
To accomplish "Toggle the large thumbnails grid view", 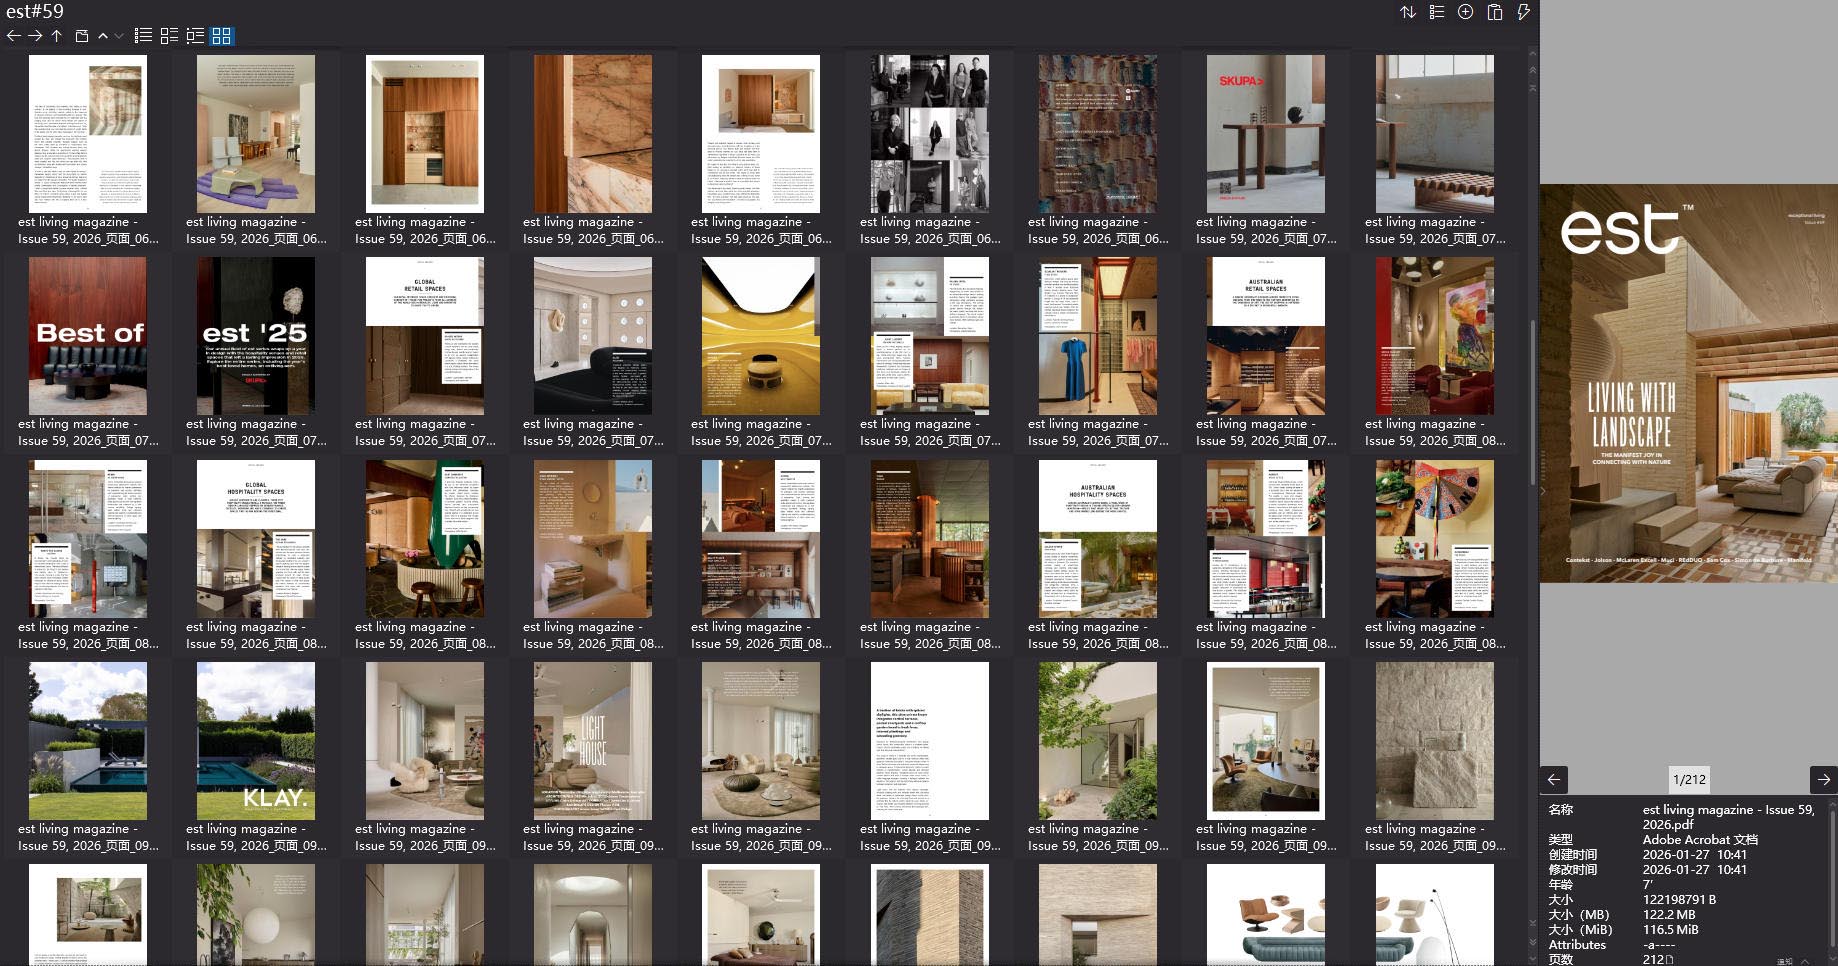I will [222, 36].
